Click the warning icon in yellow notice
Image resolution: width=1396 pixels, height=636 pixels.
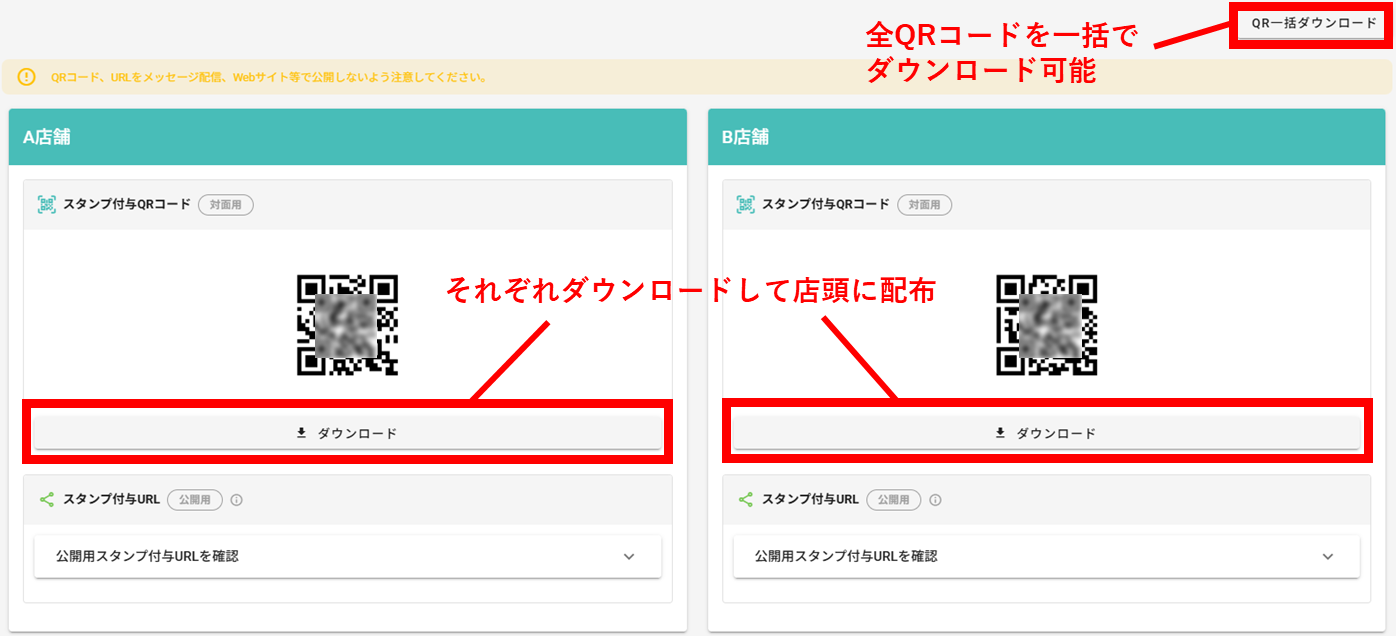[x=27, y=76]
